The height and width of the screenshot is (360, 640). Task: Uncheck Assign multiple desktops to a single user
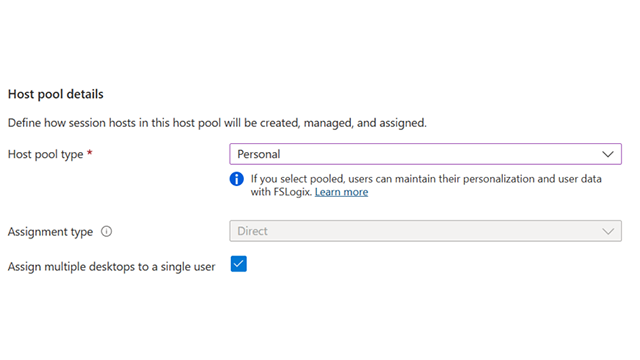point(238,264)
